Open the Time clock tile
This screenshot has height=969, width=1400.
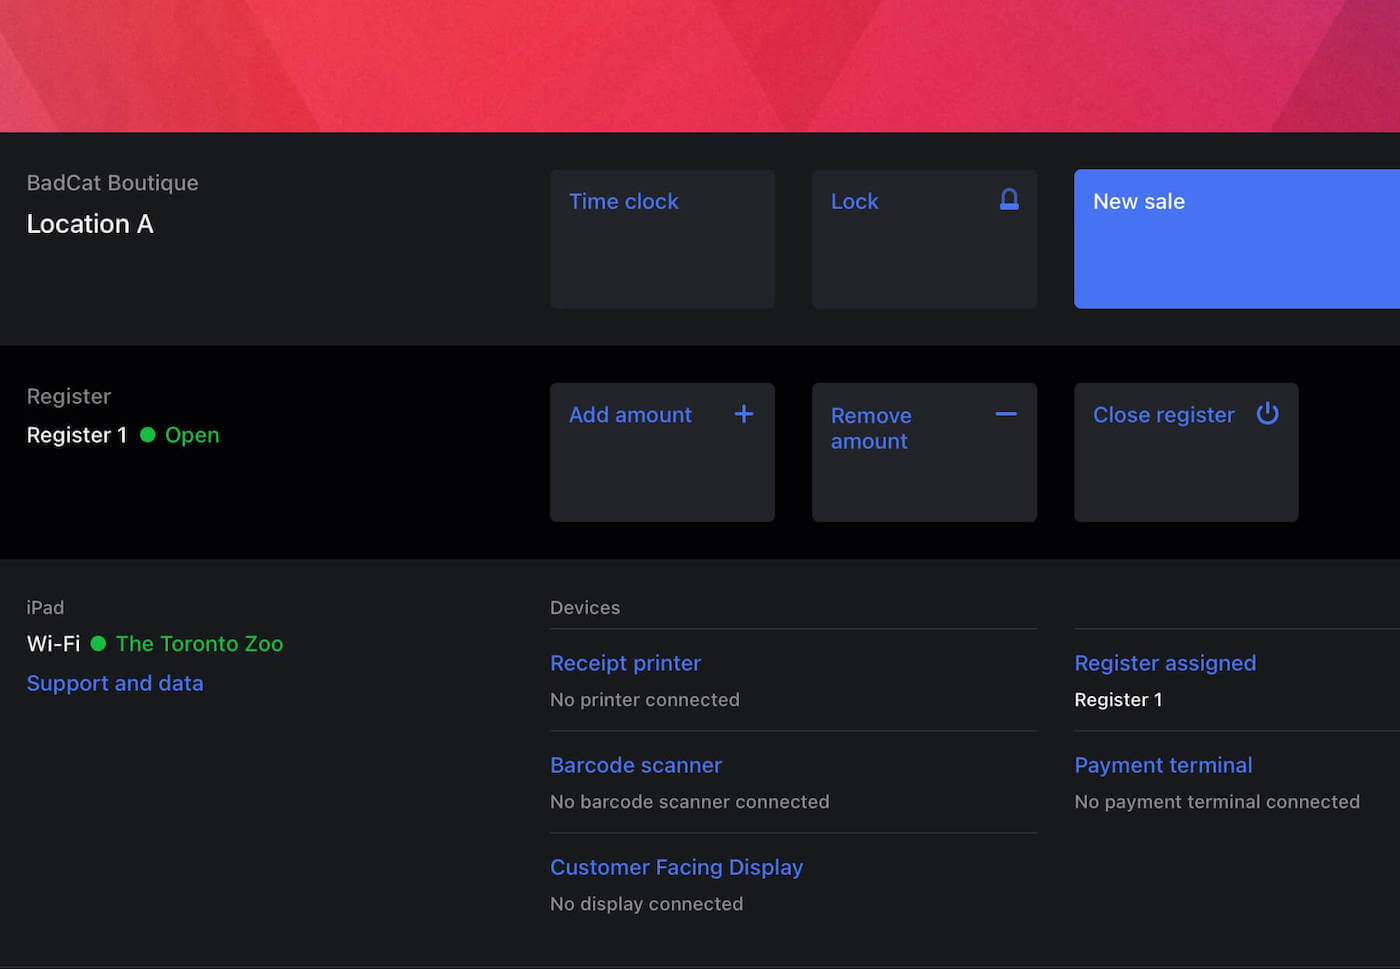point(662,239)
